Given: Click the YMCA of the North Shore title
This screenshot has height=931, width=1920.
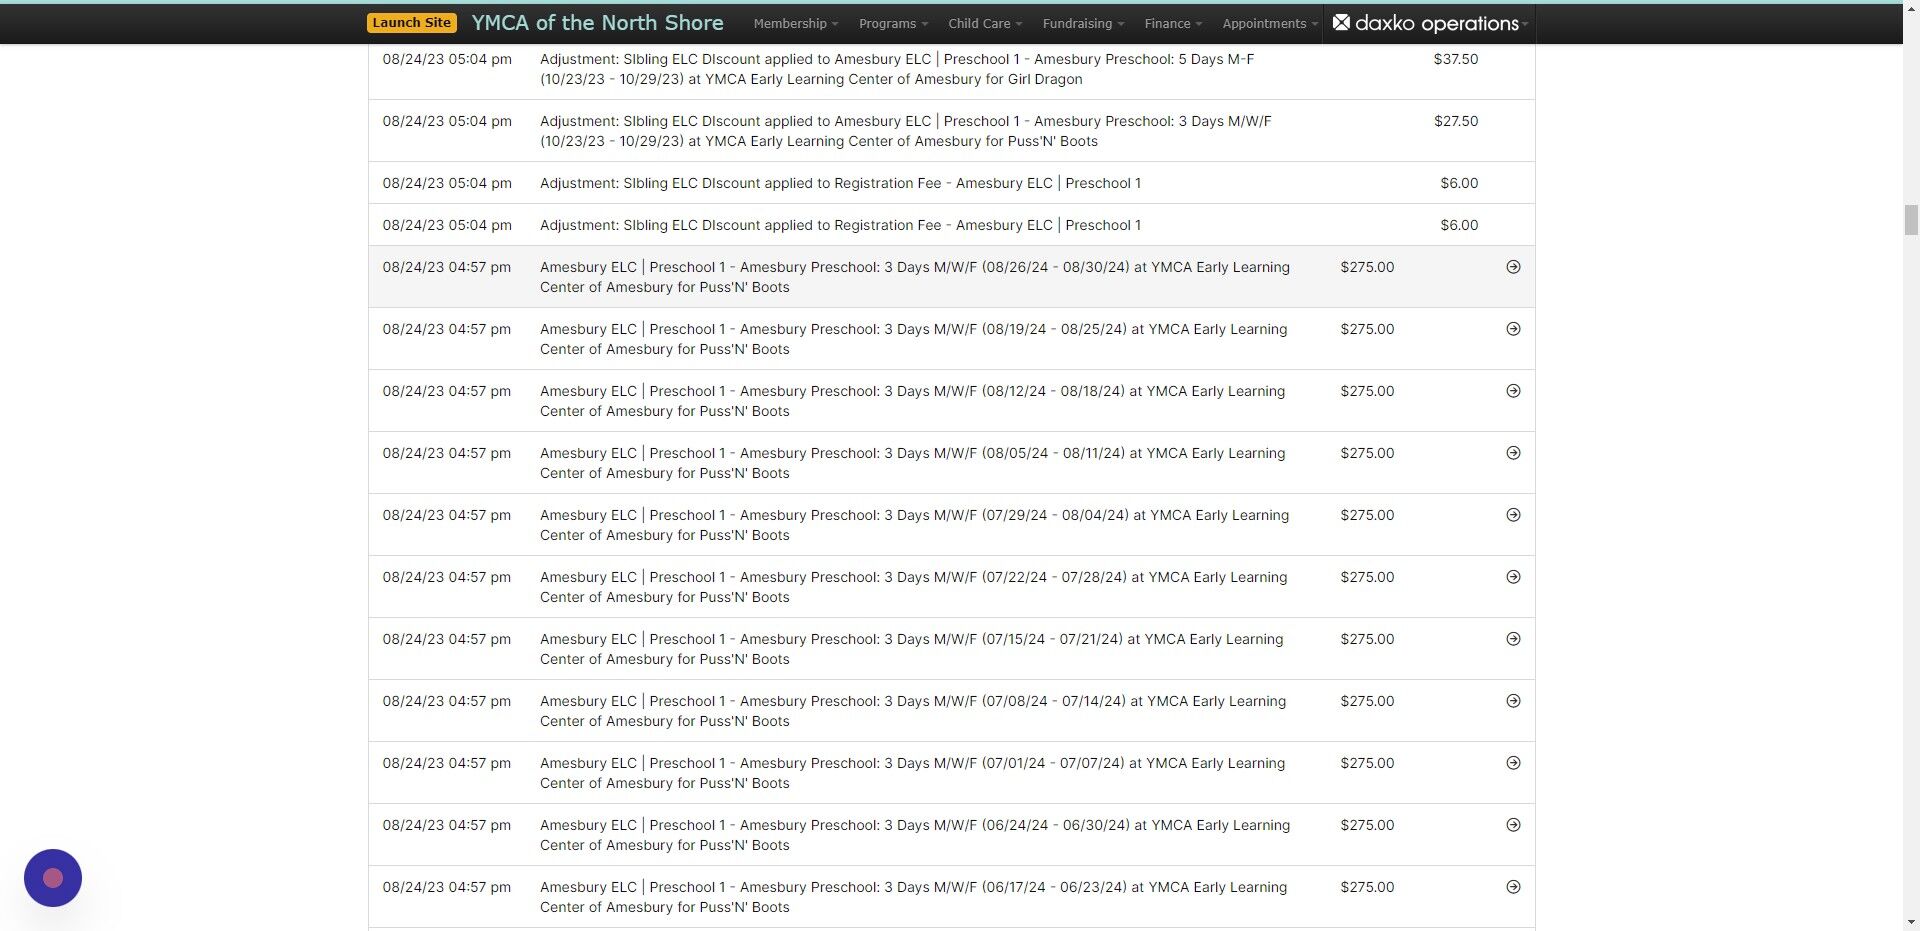Looking at the screenshot, I should coord(597,22).
